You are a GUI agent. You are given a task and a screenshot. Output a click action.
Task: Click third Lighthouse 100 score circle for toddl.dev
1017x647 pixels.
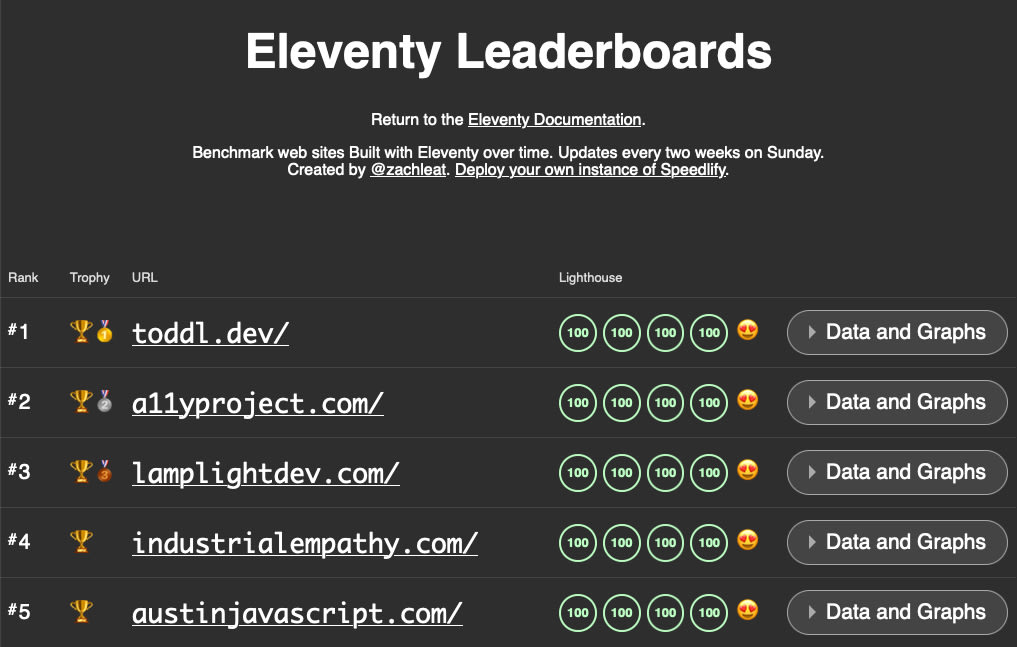[665, 333]
